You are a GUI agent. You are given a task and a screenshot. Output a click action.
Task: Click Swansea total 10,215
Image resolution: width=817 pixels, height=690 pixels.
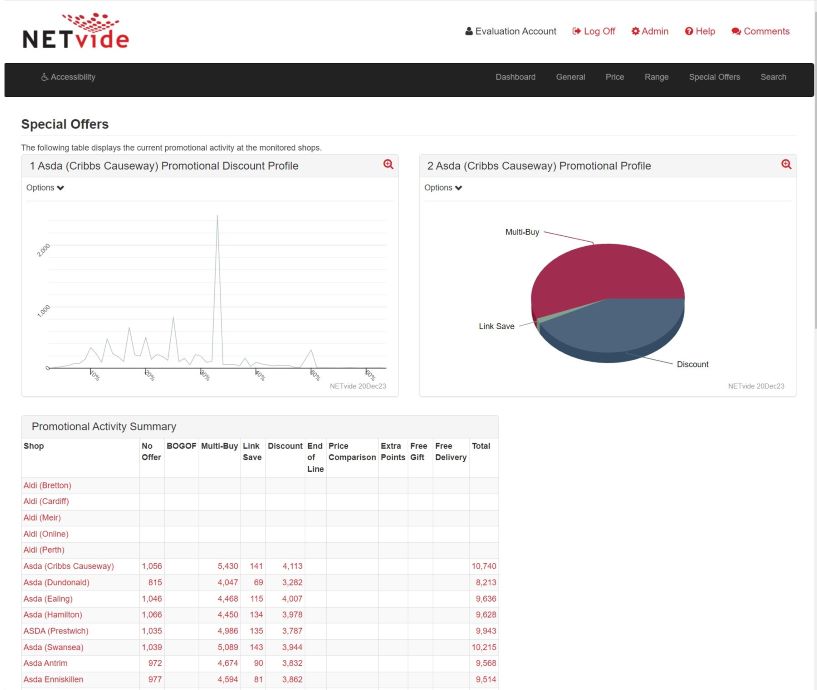[x=484, y=647]
